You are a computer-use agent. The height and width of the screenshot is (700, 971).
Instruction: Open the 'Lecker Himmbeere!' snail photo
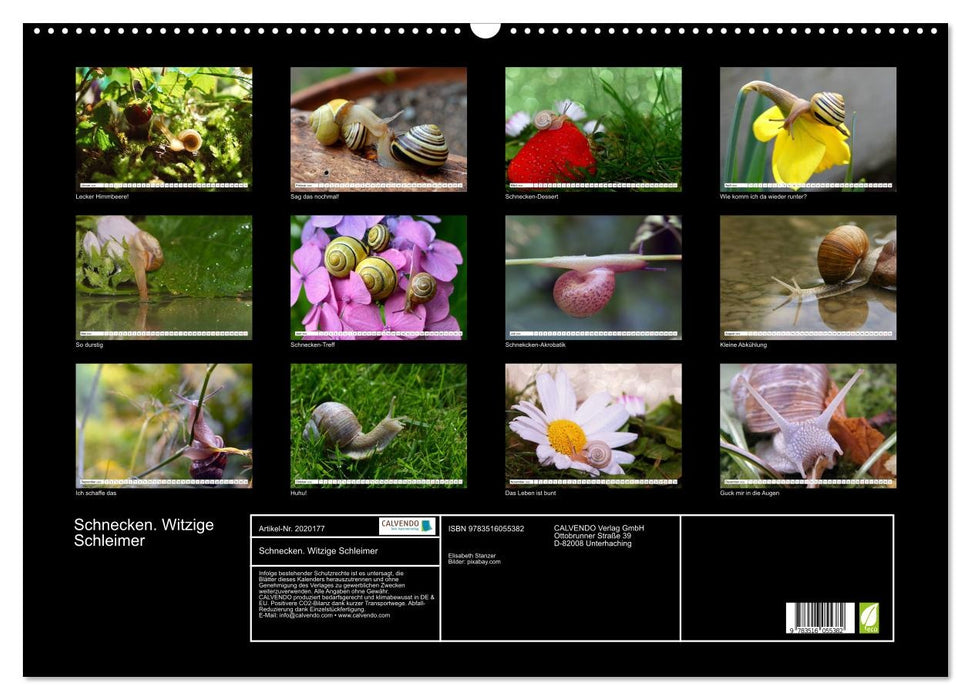coord(164,128)
